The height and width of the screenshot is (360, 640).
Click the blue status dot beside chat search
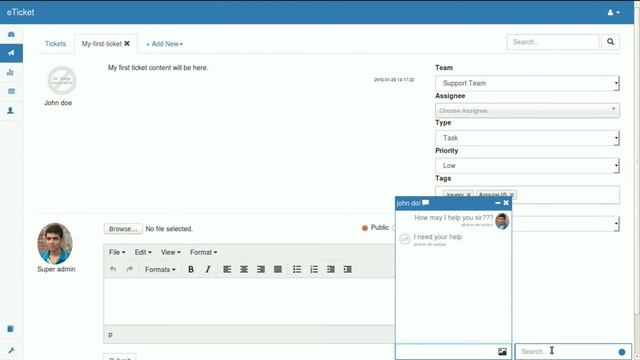622,352
